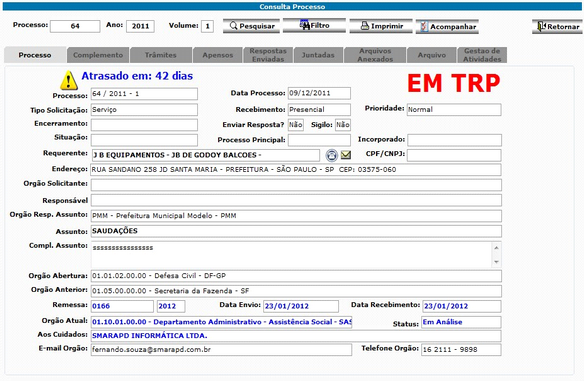Click the yellow warning triangle icon
Image resolution: width=584 pixels, height=381 pixels.
coord(69,80)
